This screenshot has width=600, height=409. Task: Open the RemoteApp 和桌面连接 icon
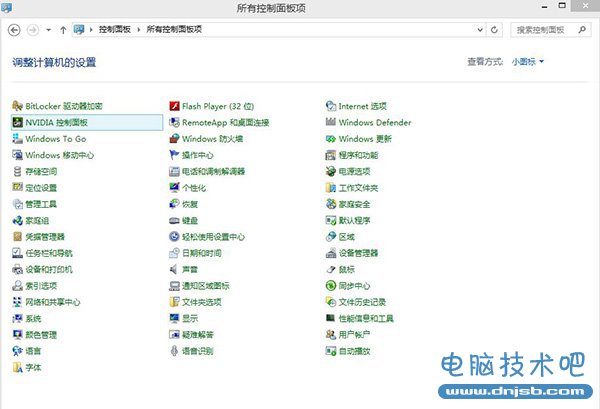[x=174, y=122]
